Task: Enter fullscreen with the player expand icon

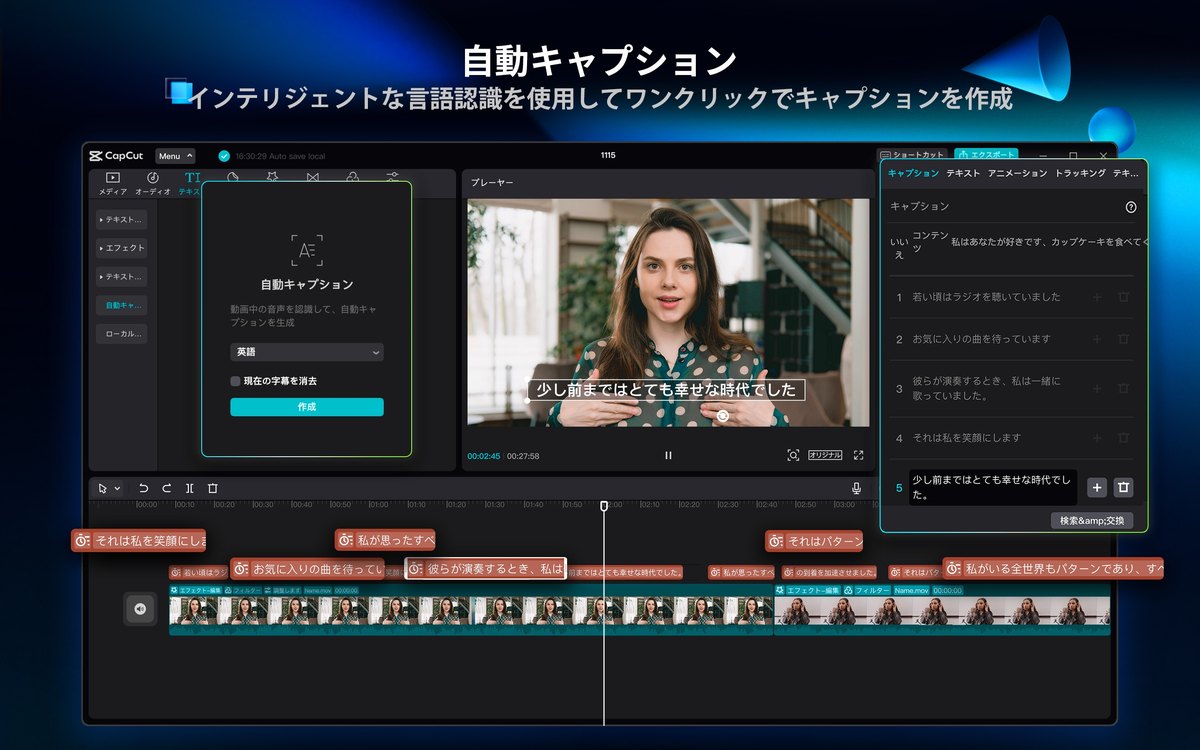Action: 858,455
